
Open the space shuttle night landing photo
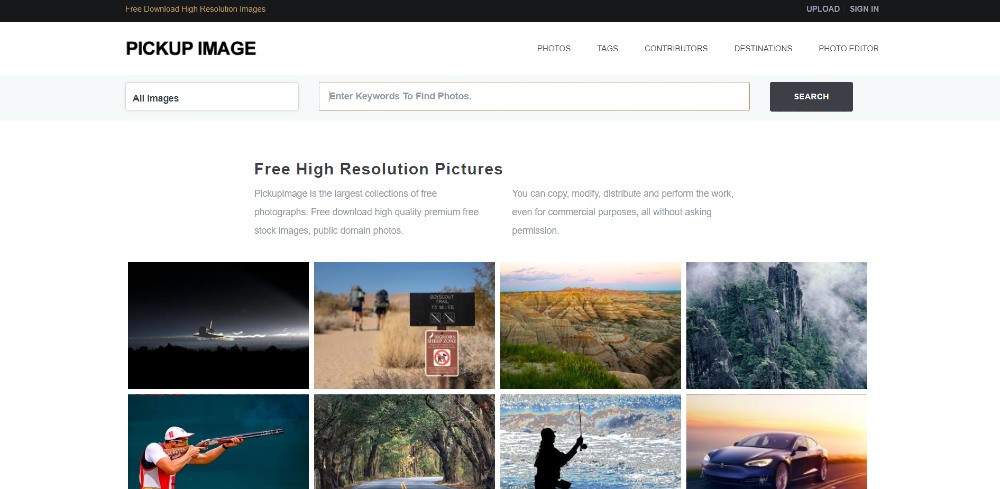(218, 325)
